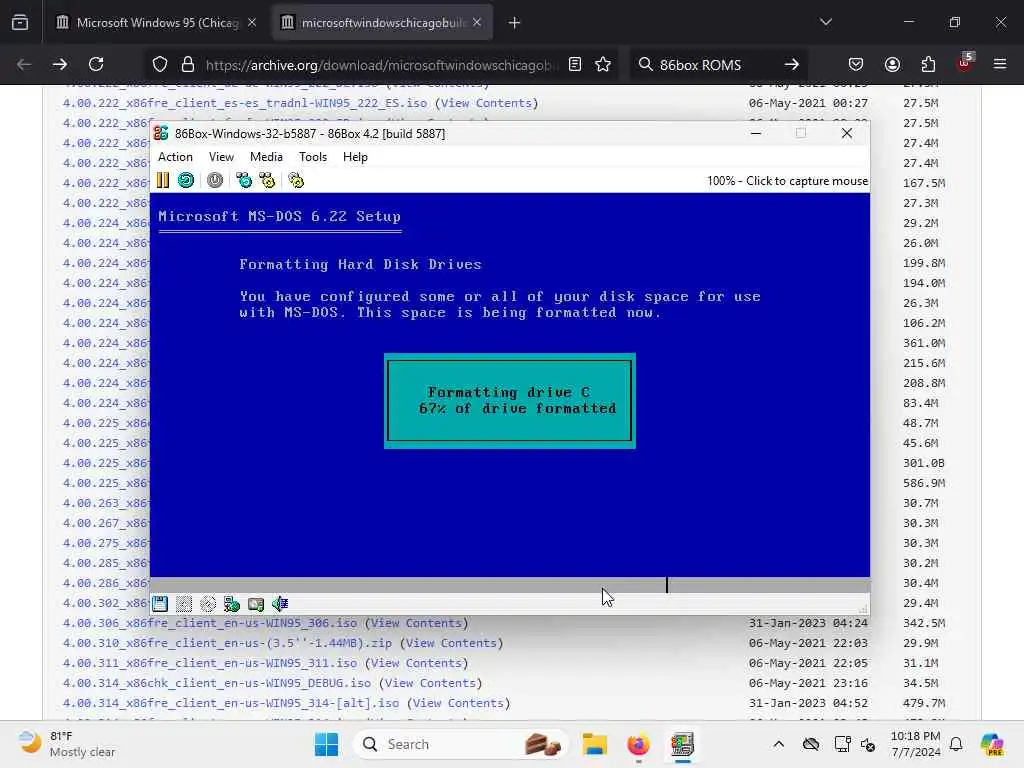Click the network status icon

pyautogui.click(x=232, y=604)
